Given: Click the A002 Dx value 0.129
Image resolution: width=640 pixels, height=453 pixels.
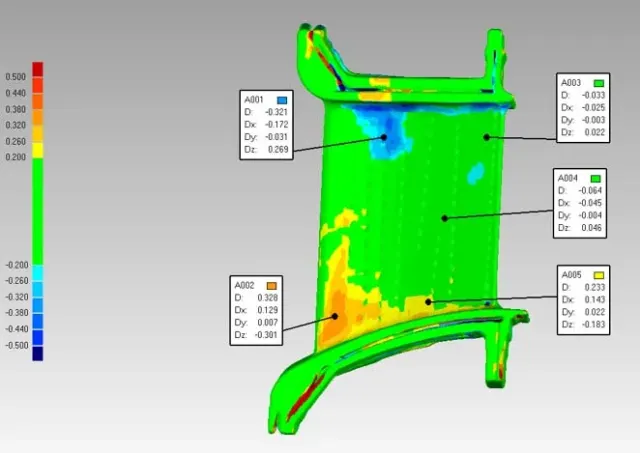Looking at the screenshot, I should tap(267, 310).
